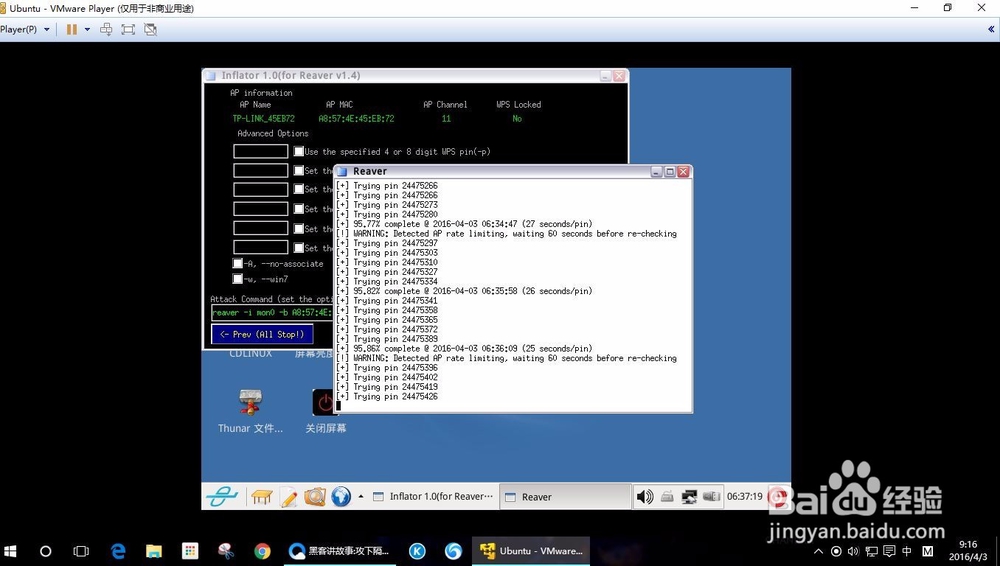
Task: Show hidden tray icons chevron
Action: point(819,551)
